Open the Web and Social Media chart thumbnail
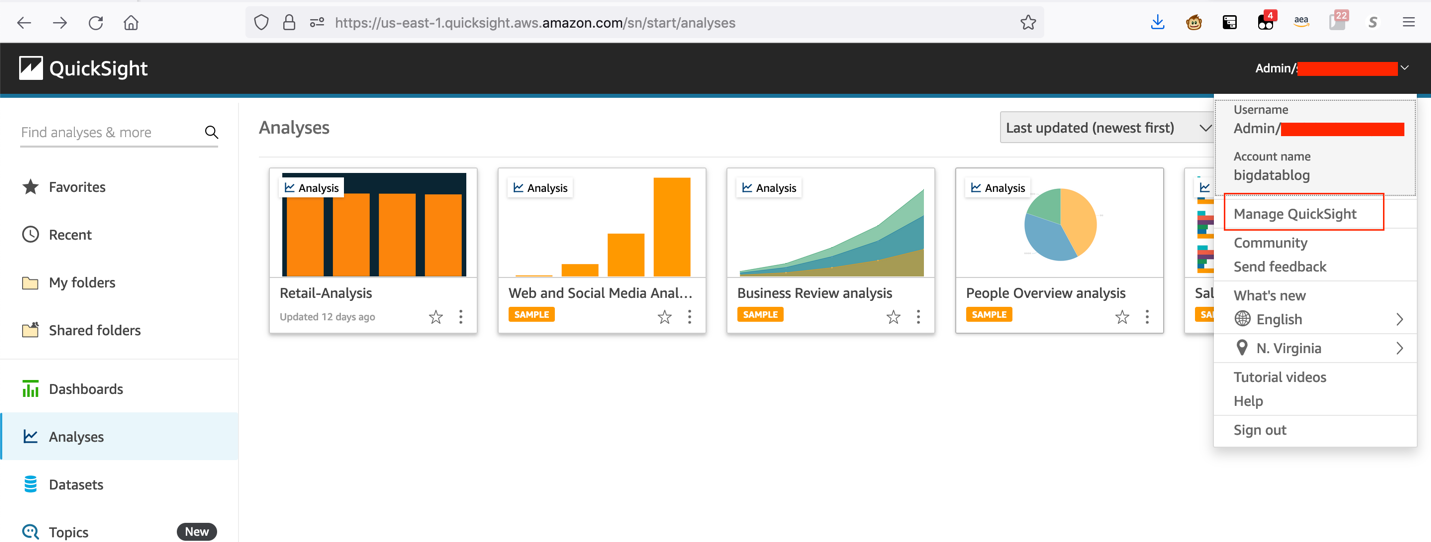Screen dimensions: 1431x542 602,223
